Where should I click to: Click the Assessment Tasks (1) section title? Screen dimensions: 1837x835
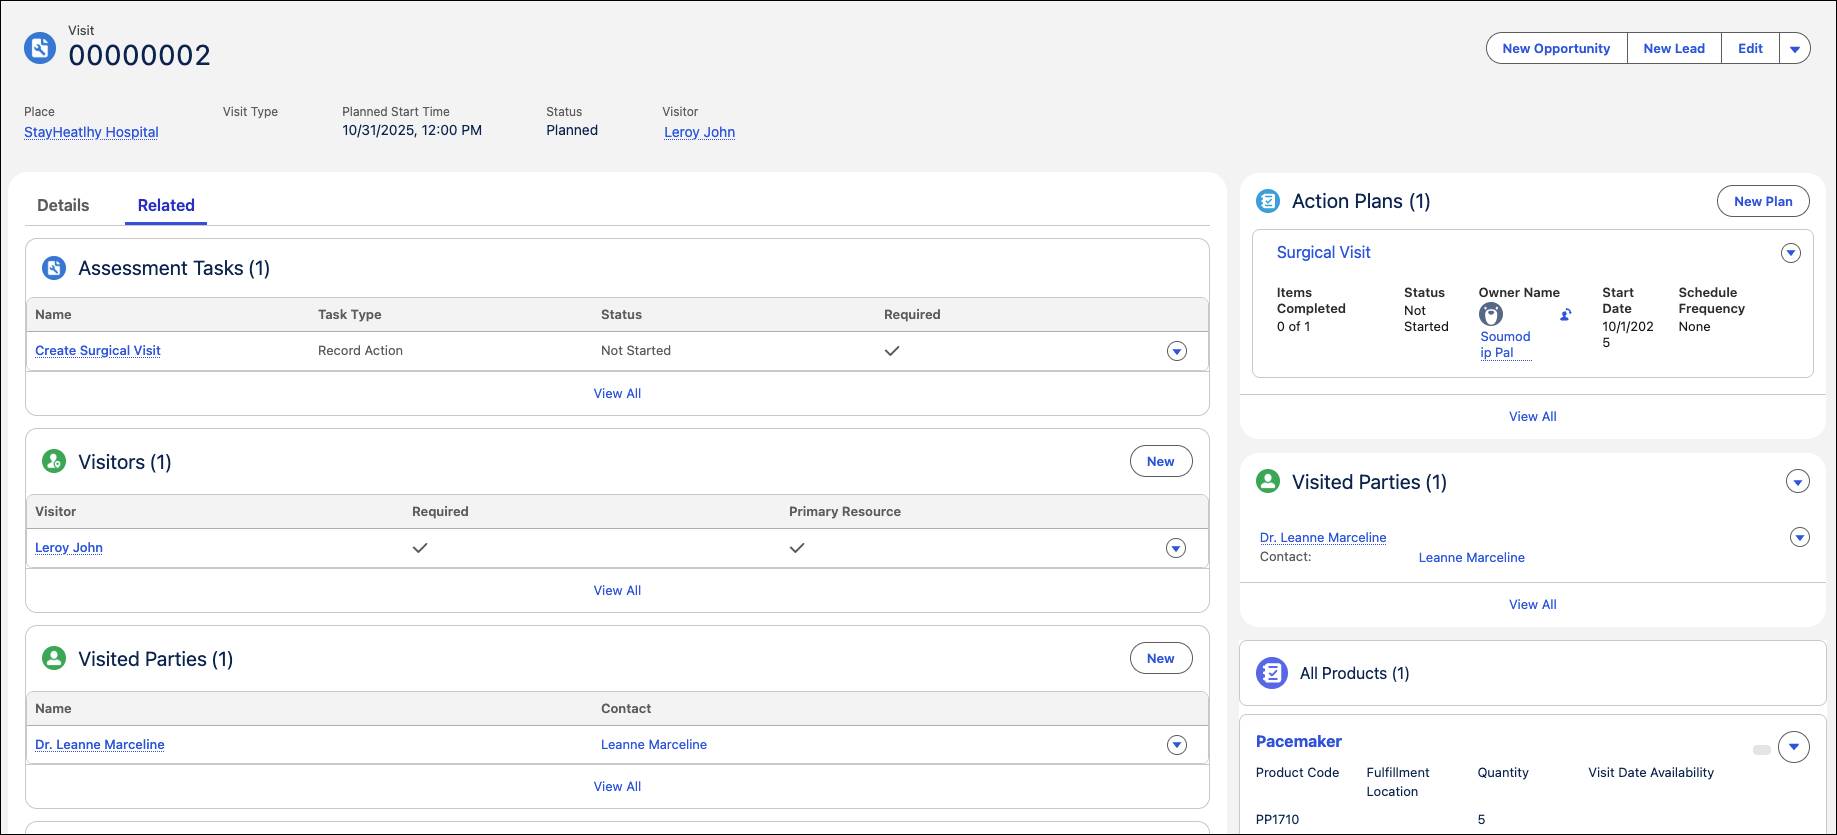[174, 268]
